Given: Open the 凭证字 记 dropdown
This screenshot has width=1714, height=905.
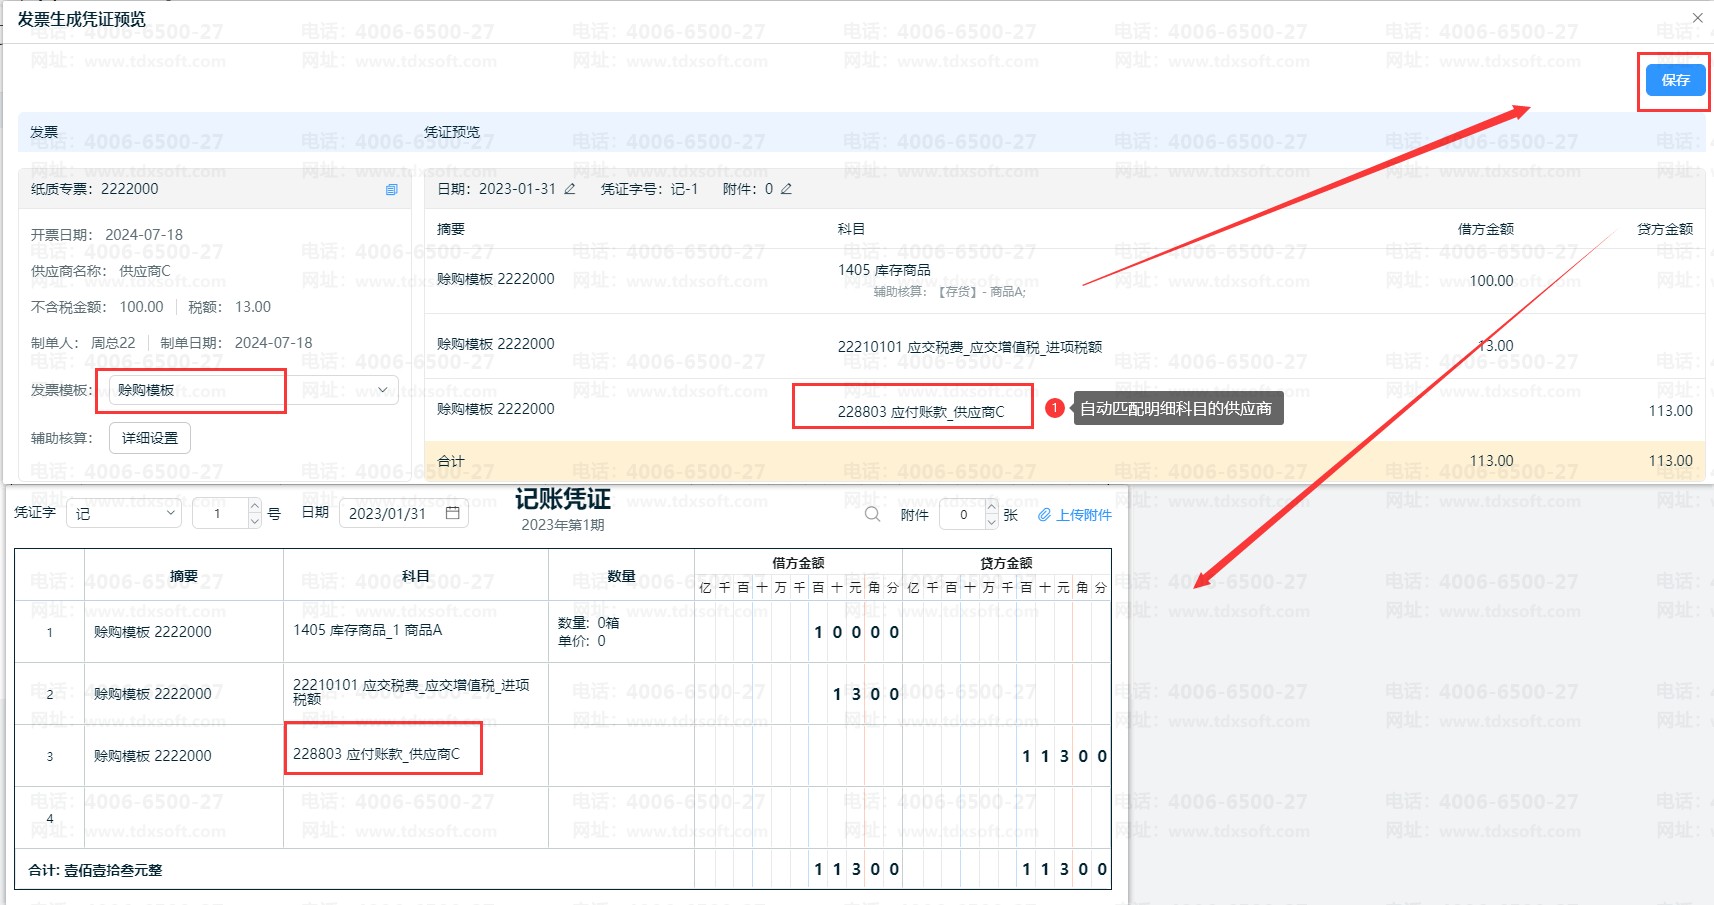Looking at the screenshot, I should click(124, 513).
